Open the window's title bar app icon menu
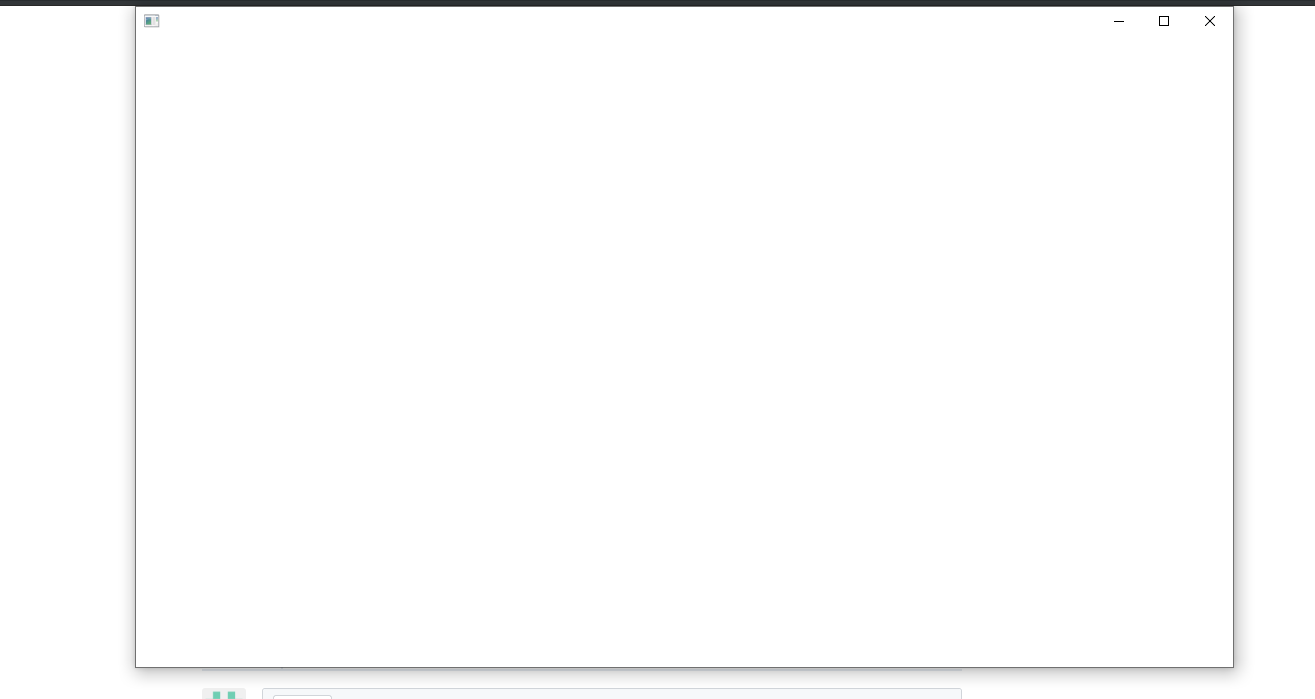Viewport: 1315px width, 699px height. click(x=152, y=21)
